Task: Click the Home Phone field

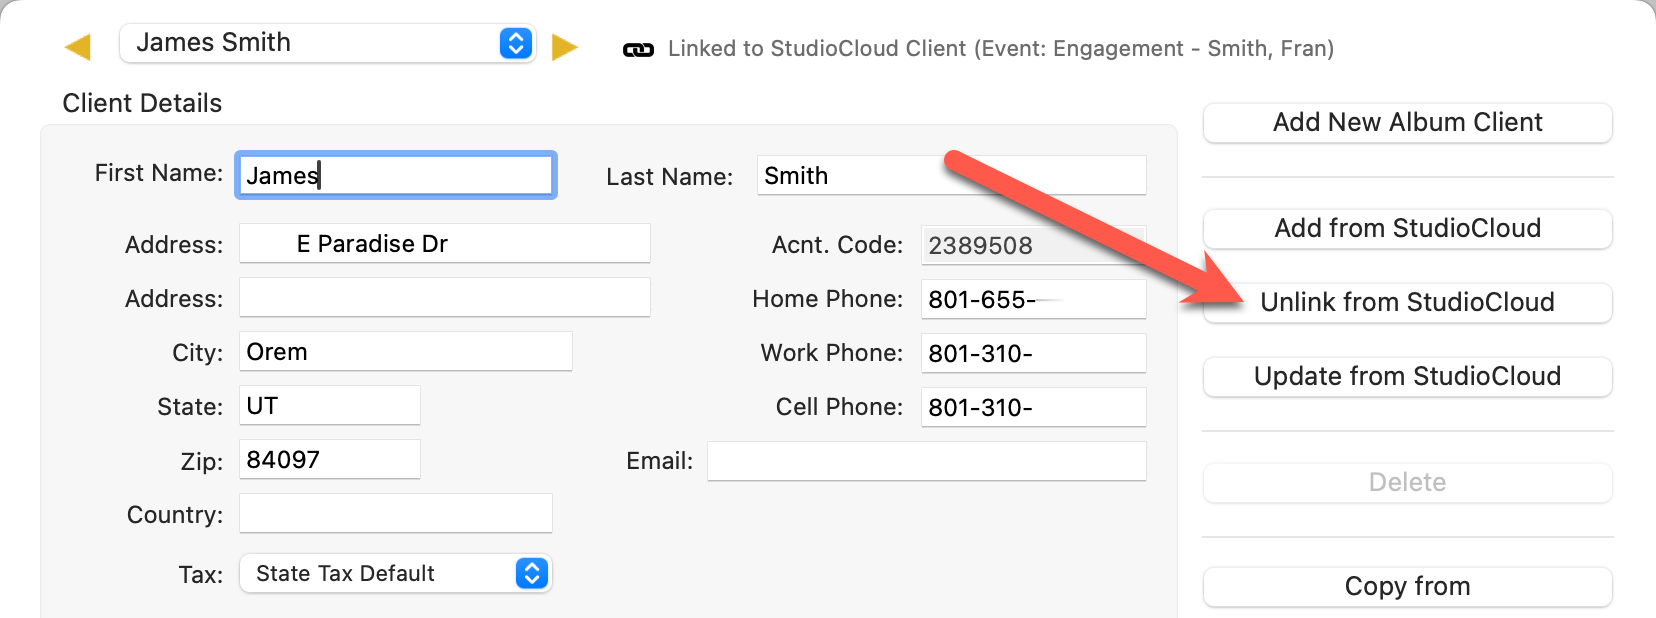Action: click(x=1032, y=299)
